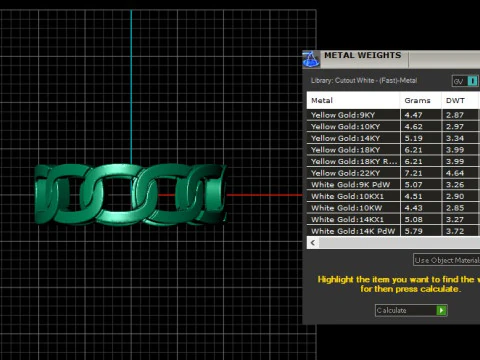This screenshot has height=360, width=480.
Task: Click the 5.07 grams value
Action: [x=413, y=185]
